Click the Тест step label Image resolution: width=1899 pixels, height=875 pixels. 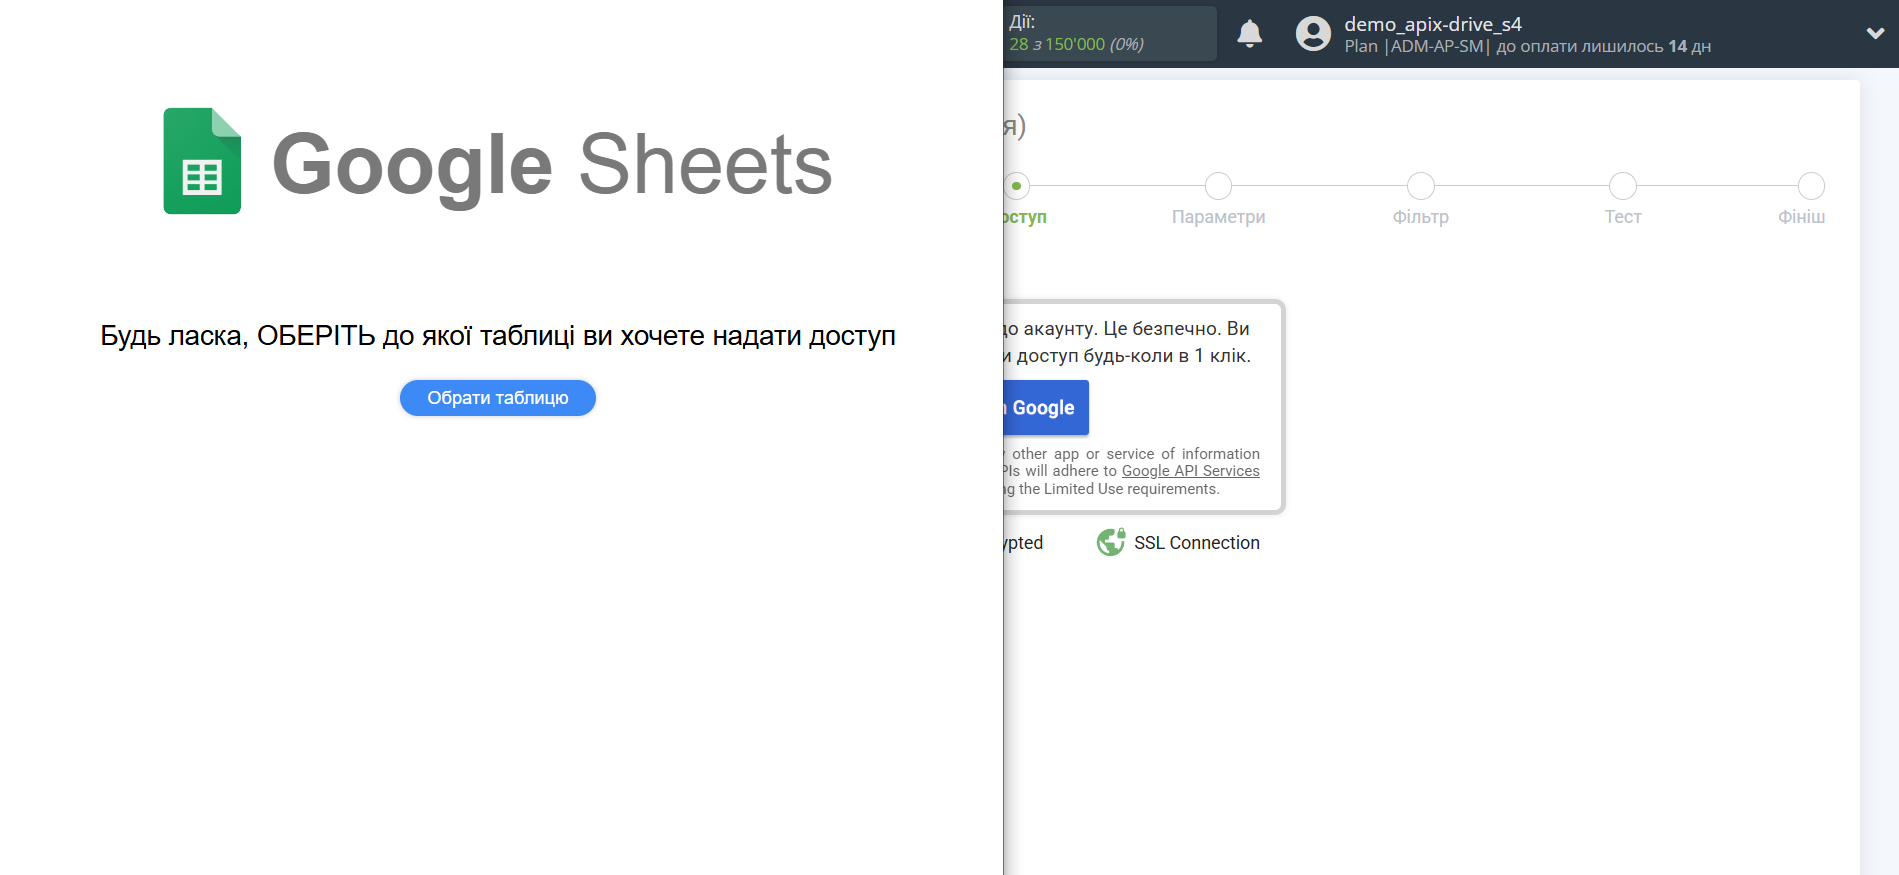pyautogui.click(x=1623, y=217)
